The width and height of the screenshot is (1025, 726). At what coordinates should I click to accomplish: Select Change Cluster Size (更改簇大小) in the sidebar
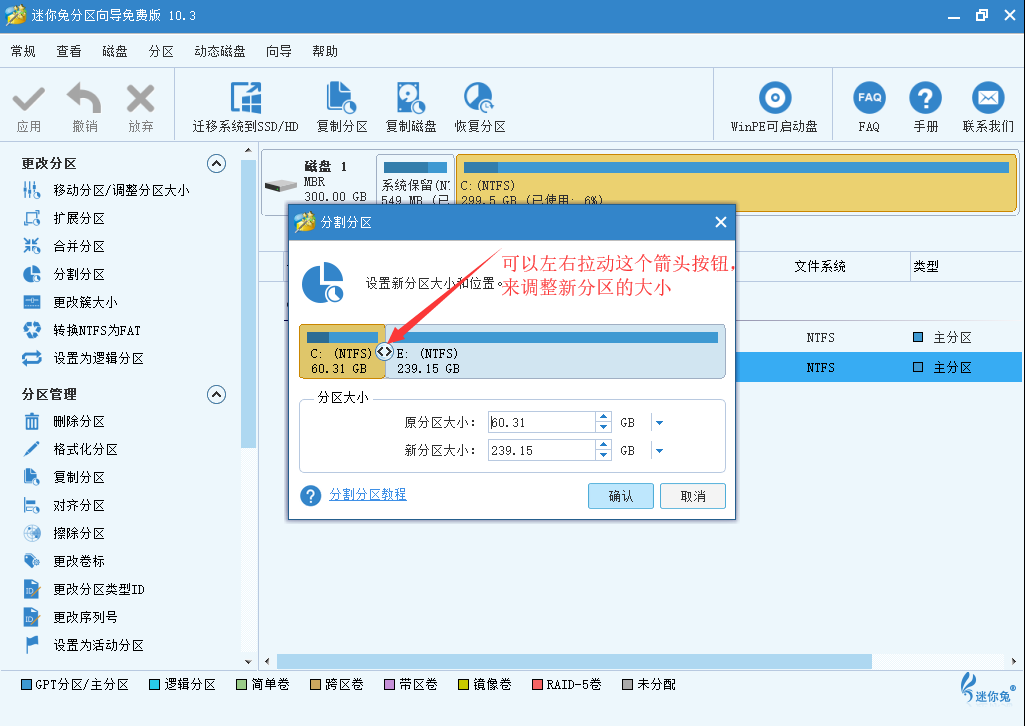coord(85,303)
